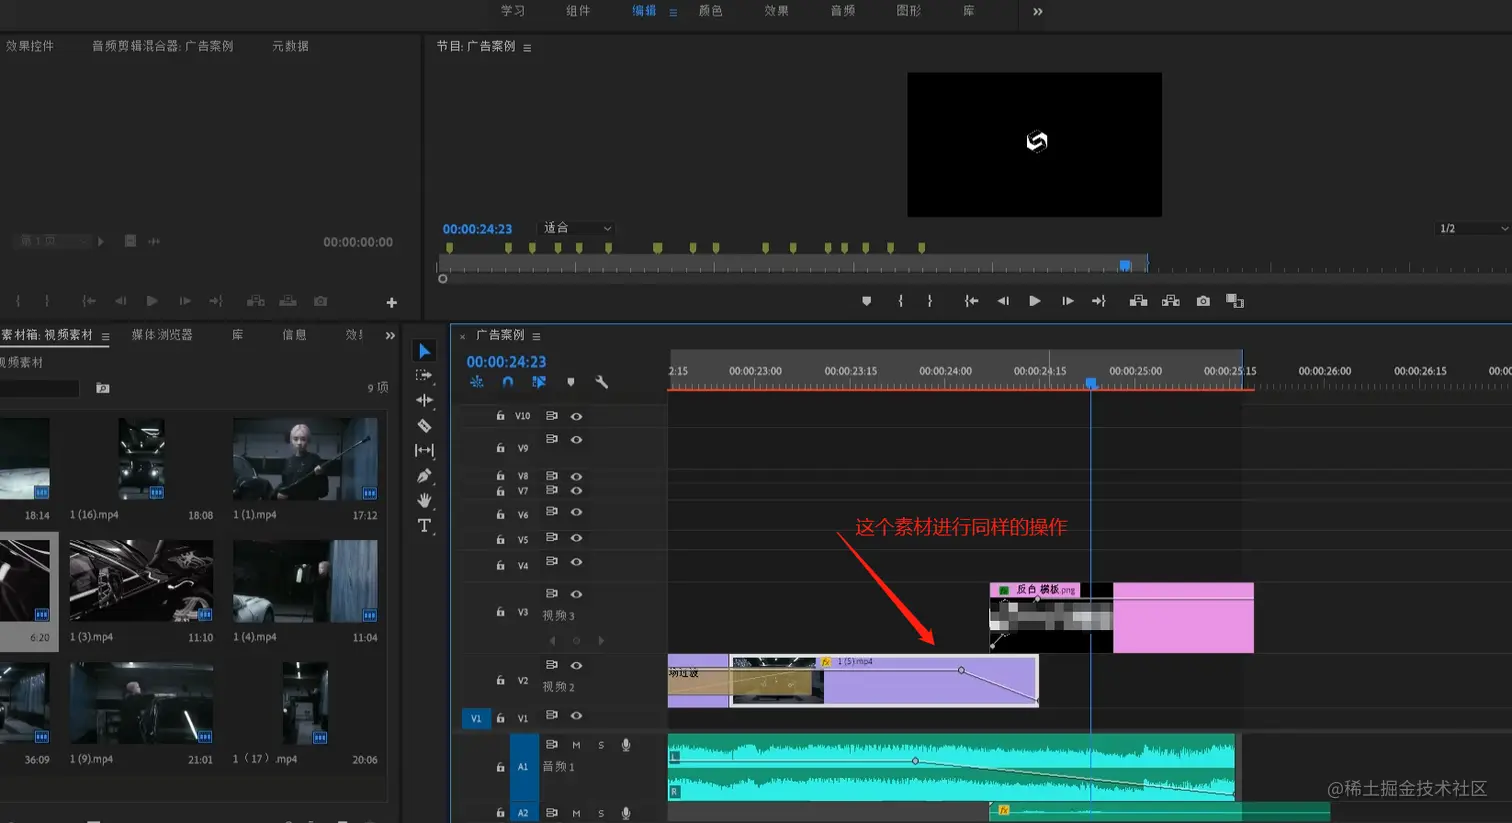Image resolution: width=1512 pixels, height=823 pixels.
Task: Mute audio track A1
Action: [576, 745]
